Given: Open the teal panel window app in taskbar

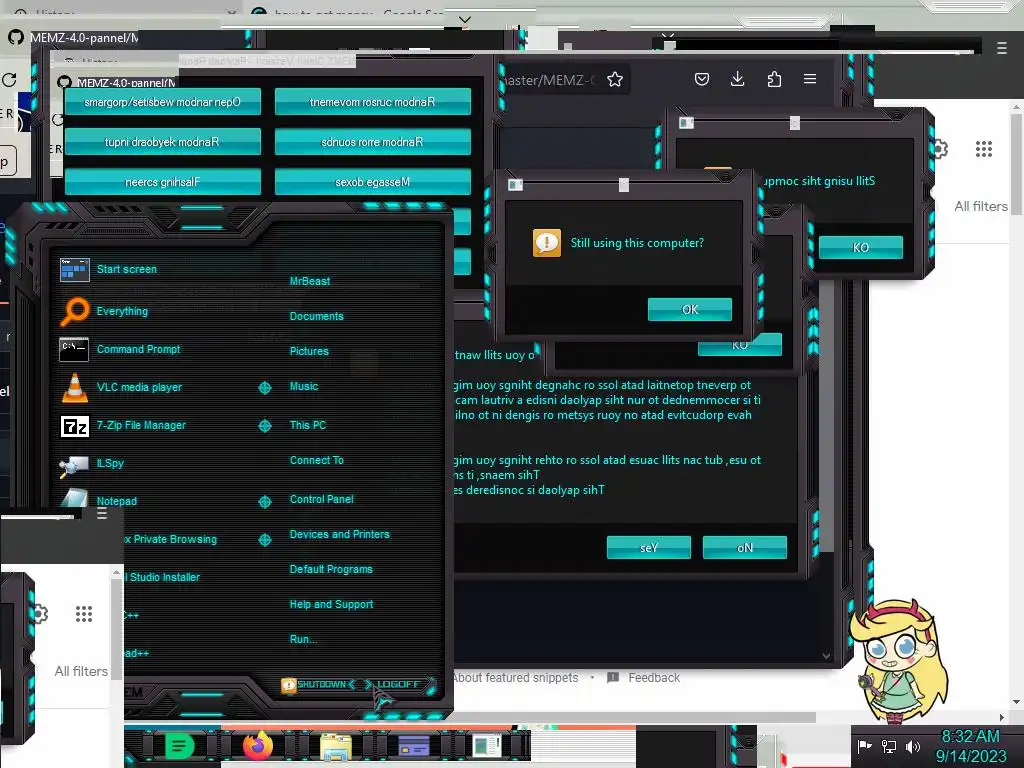Looking at the screenshot, I should tap(487, 746).
